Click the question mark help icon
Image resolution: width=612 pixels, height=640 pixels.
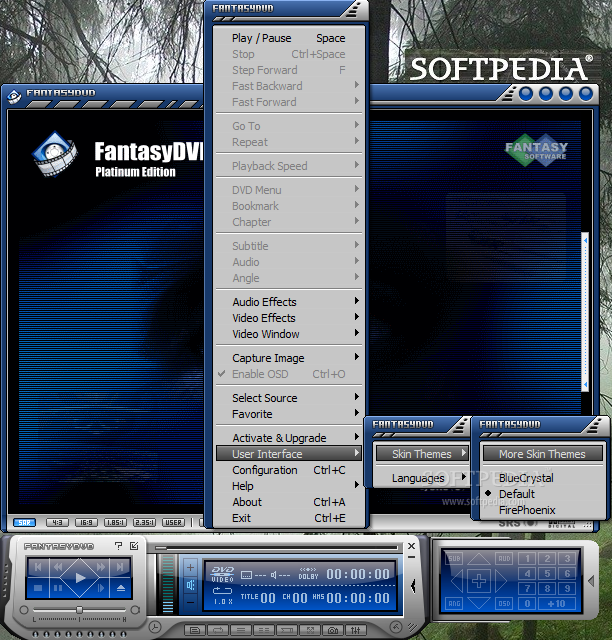pyautogui.click(x=118, y=546)
